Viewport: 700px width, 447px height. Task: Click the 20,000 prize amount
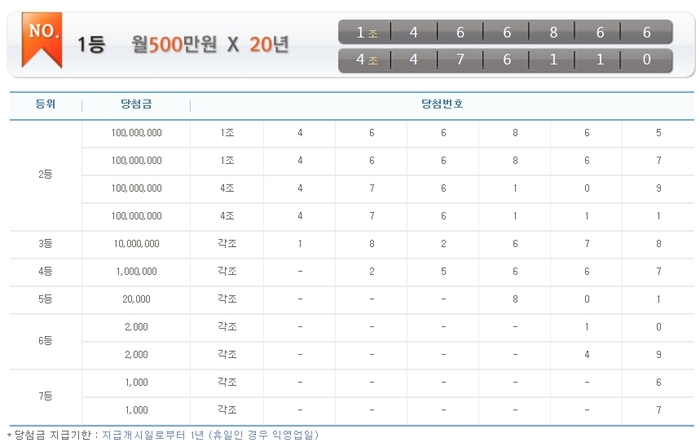[136, 299]
